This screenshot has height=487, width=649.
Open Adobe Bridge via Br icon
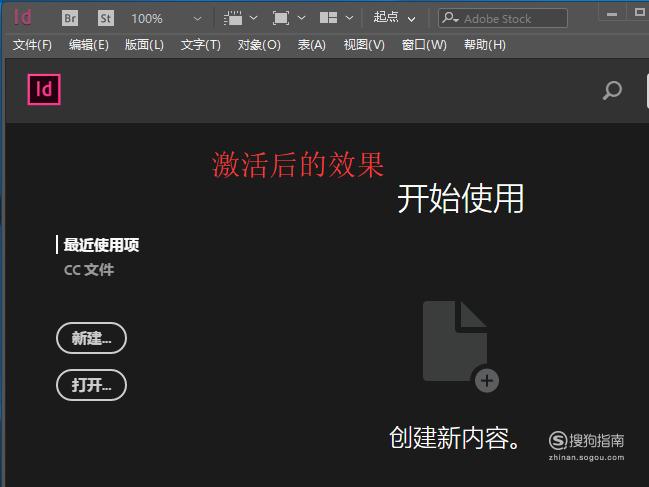pos(70,18)
